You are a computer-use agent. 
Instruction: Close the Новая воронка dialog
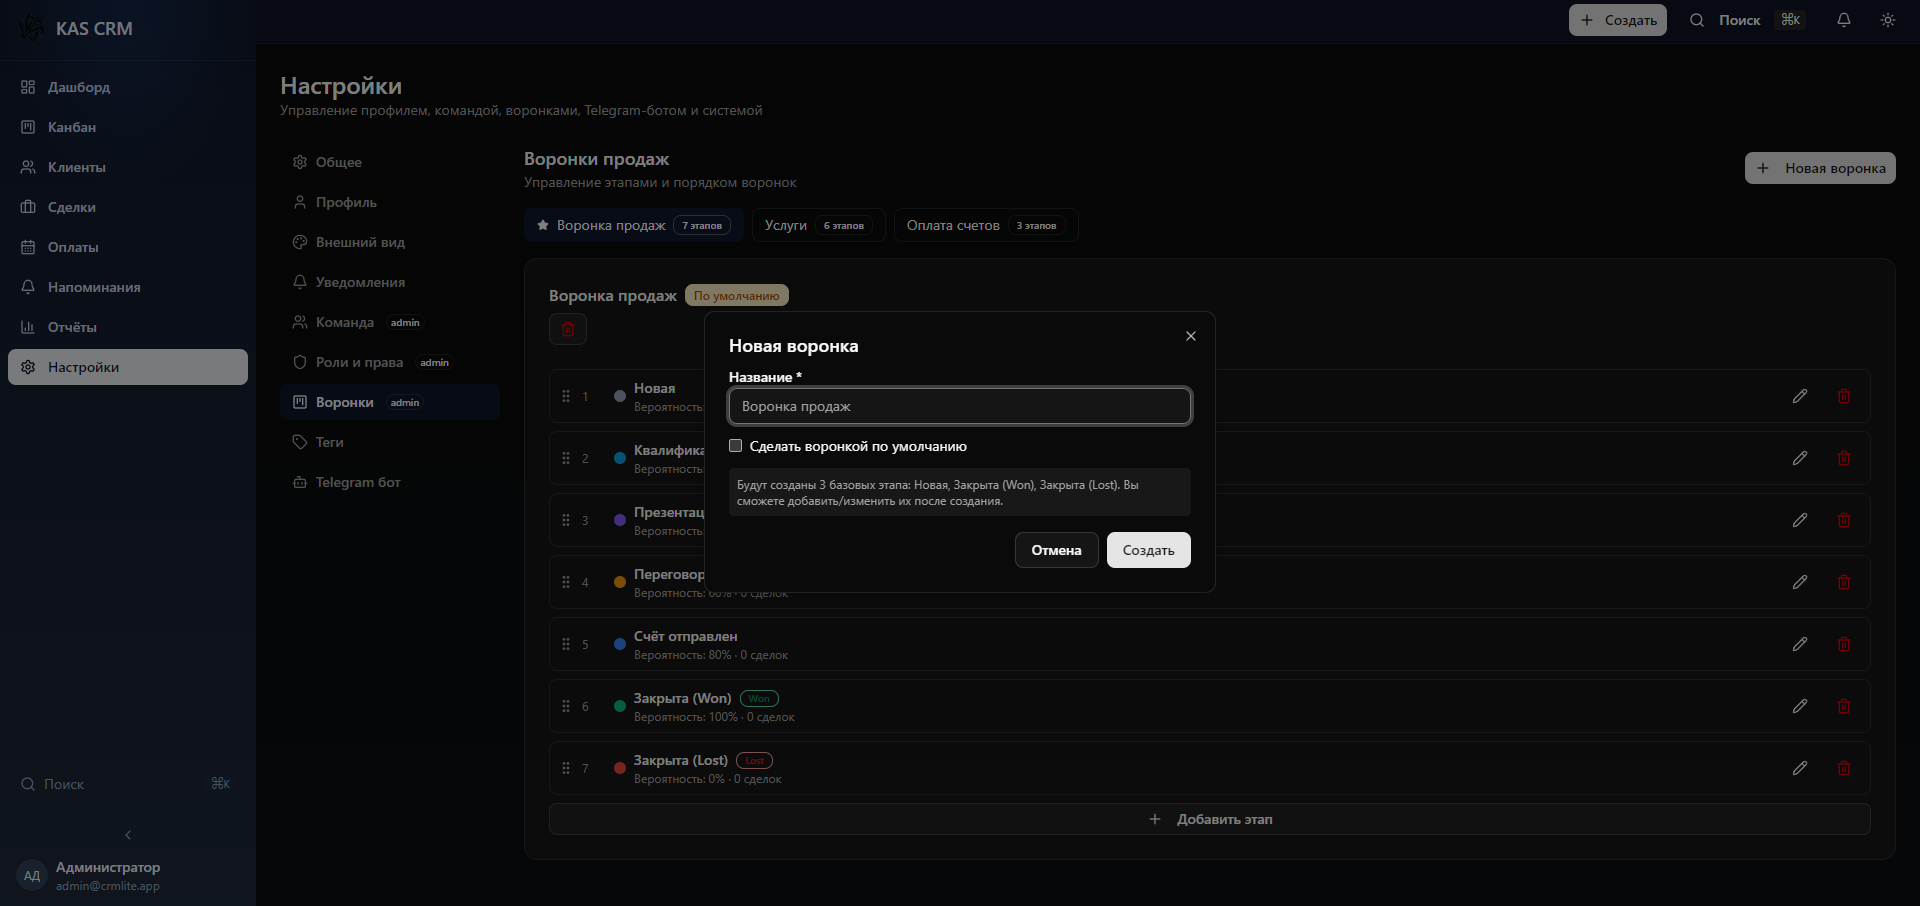[1191, 336]
